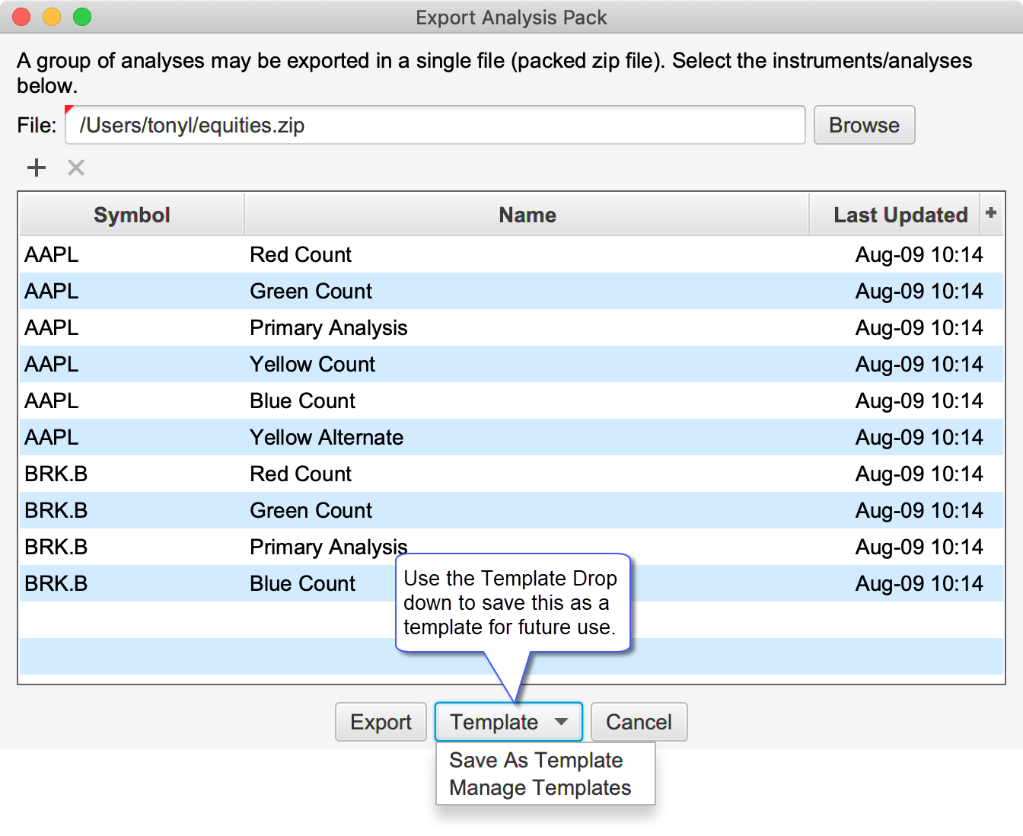This screenshot has width=1023, height=836.
Task: Click the X icon to remove analysis
Action: point(76,167)
